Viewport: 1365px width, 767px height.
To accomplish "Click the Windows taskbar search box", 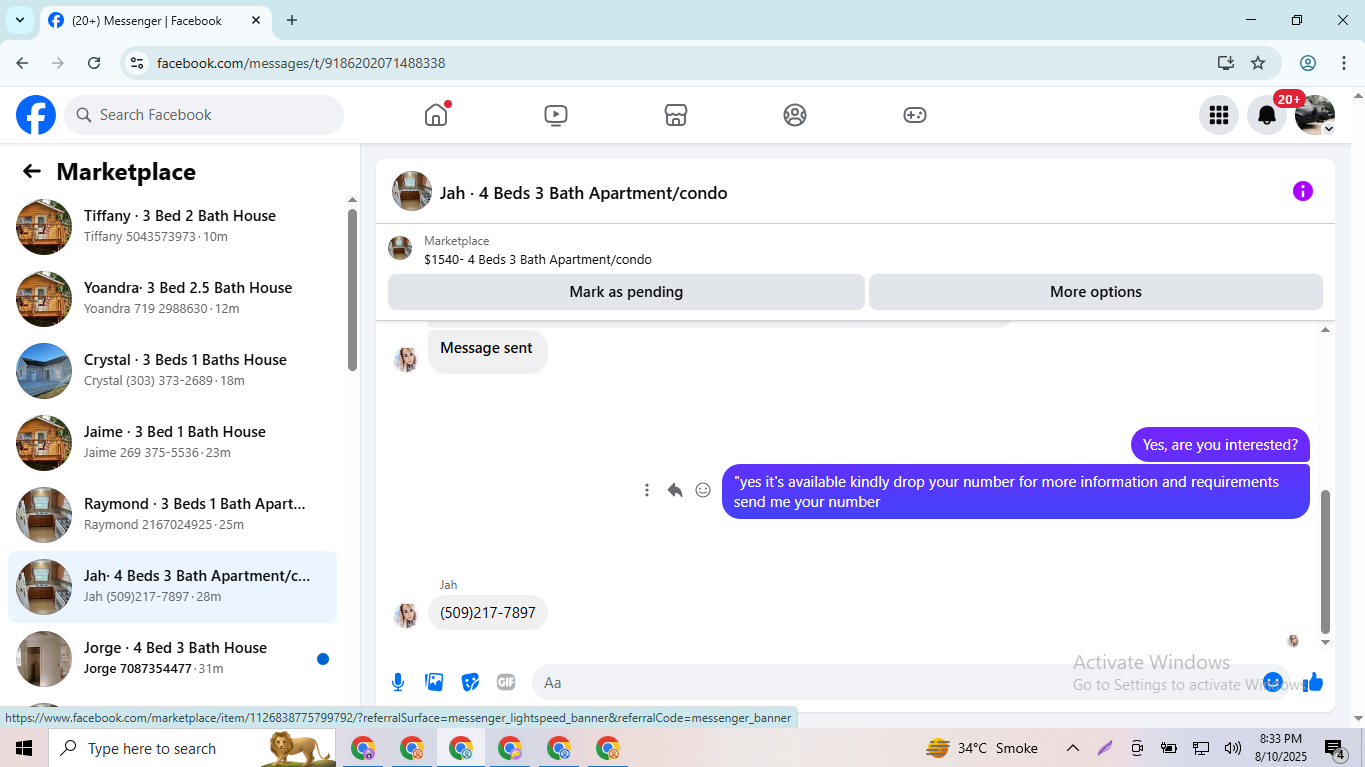I will (190, 748).
